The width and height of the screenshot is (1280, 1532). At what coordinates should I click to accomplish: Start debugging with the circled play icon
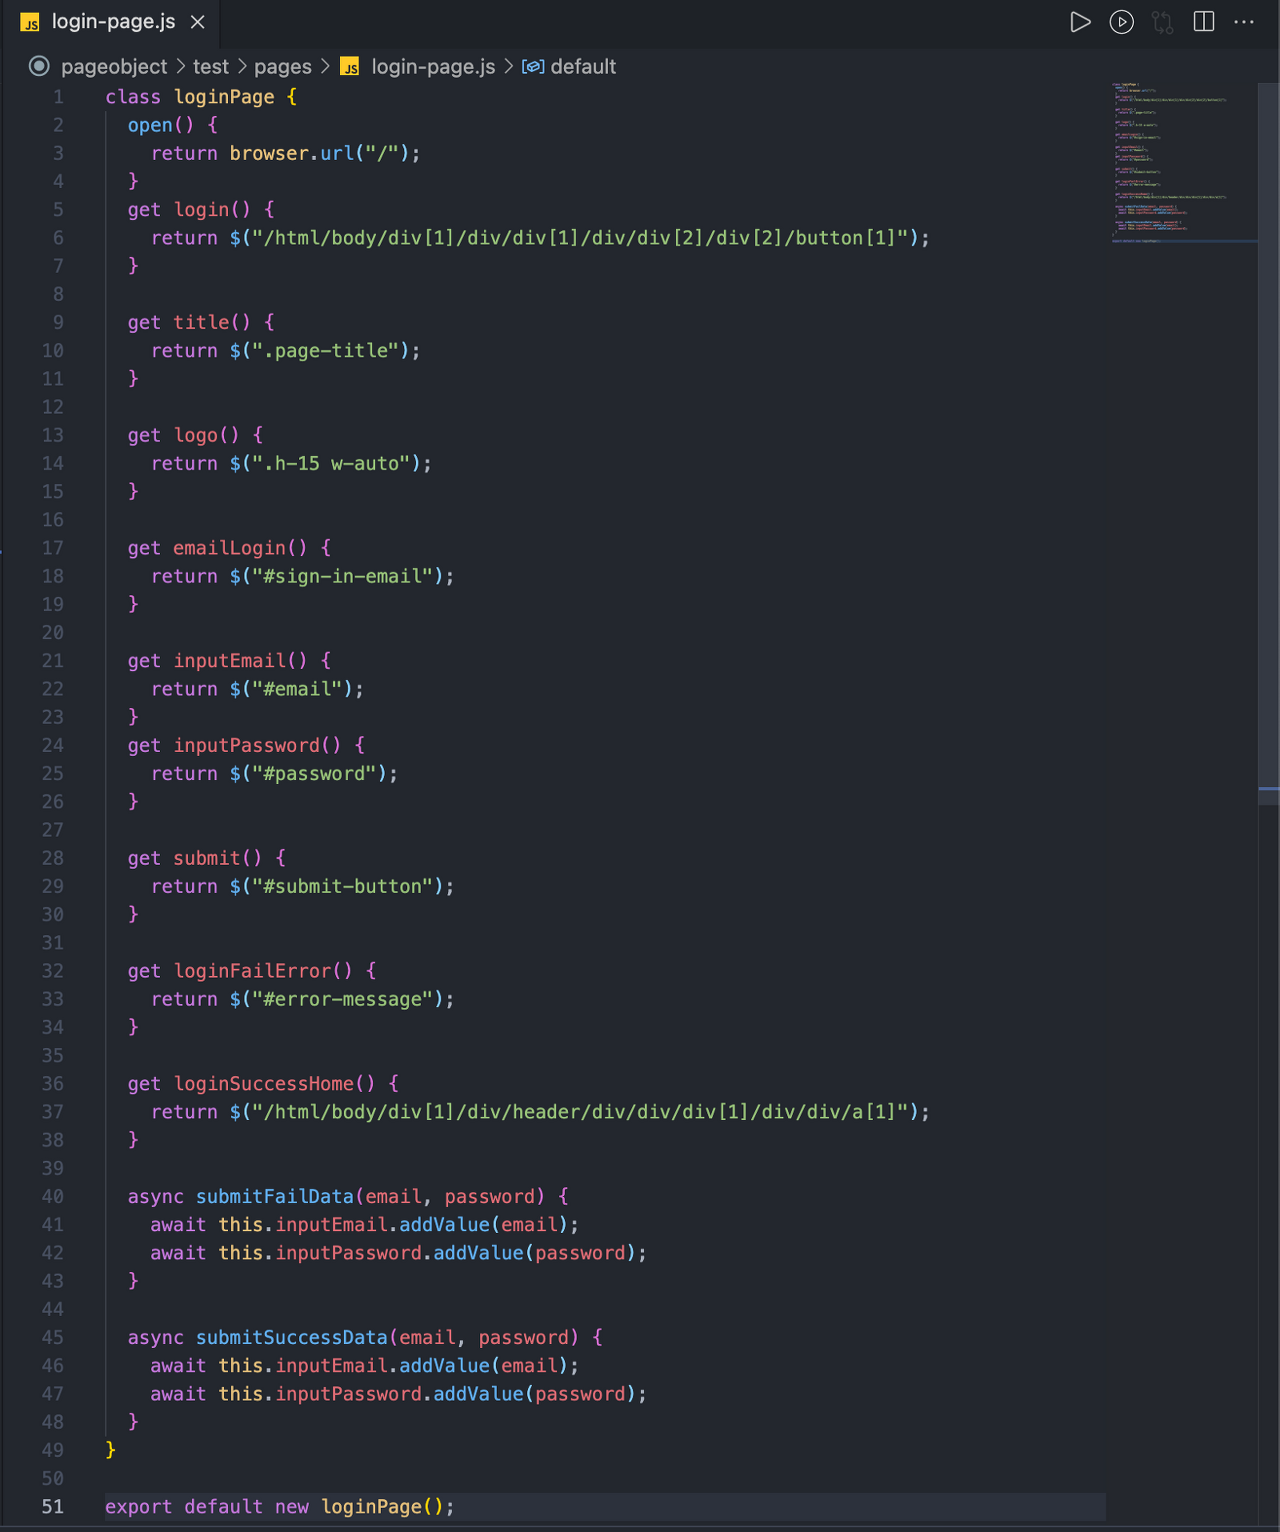coord(1122,22)
